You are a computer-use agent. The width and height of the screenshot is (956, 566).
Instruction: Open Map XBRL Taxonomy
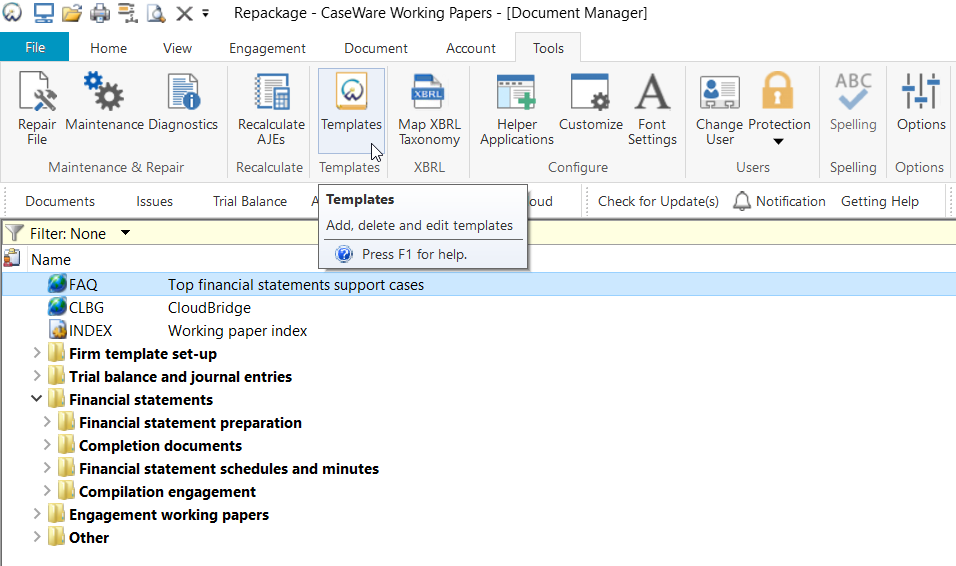tap(429, 109)
